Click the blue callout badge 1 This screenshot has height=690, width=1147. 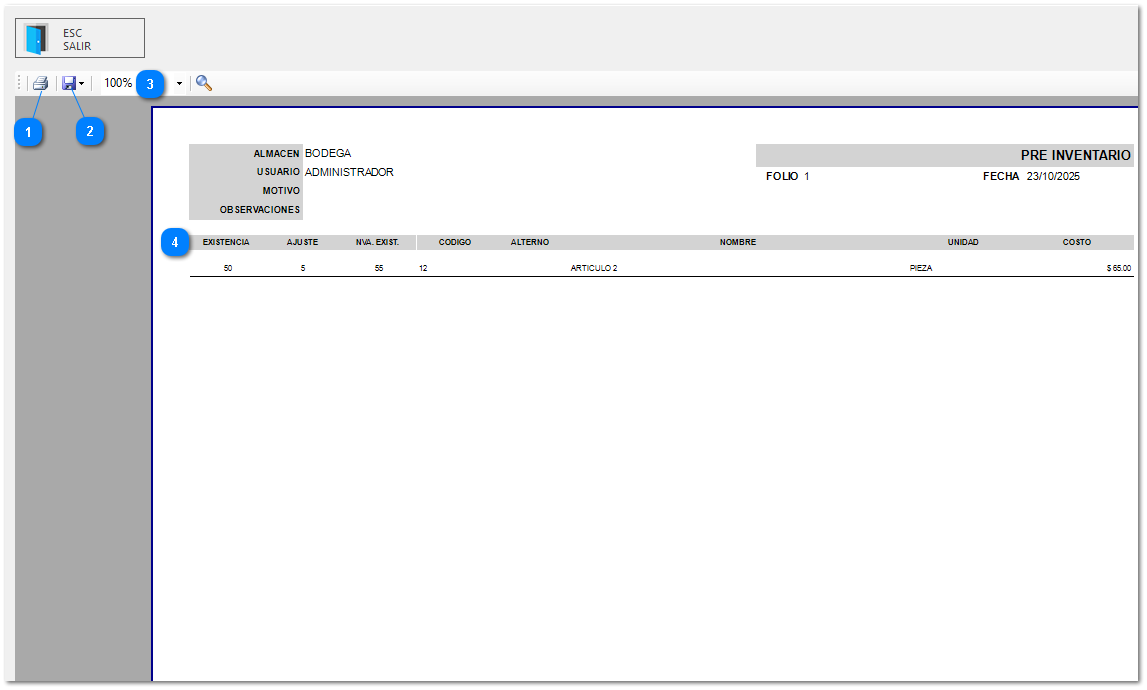(x=29, y=131)
